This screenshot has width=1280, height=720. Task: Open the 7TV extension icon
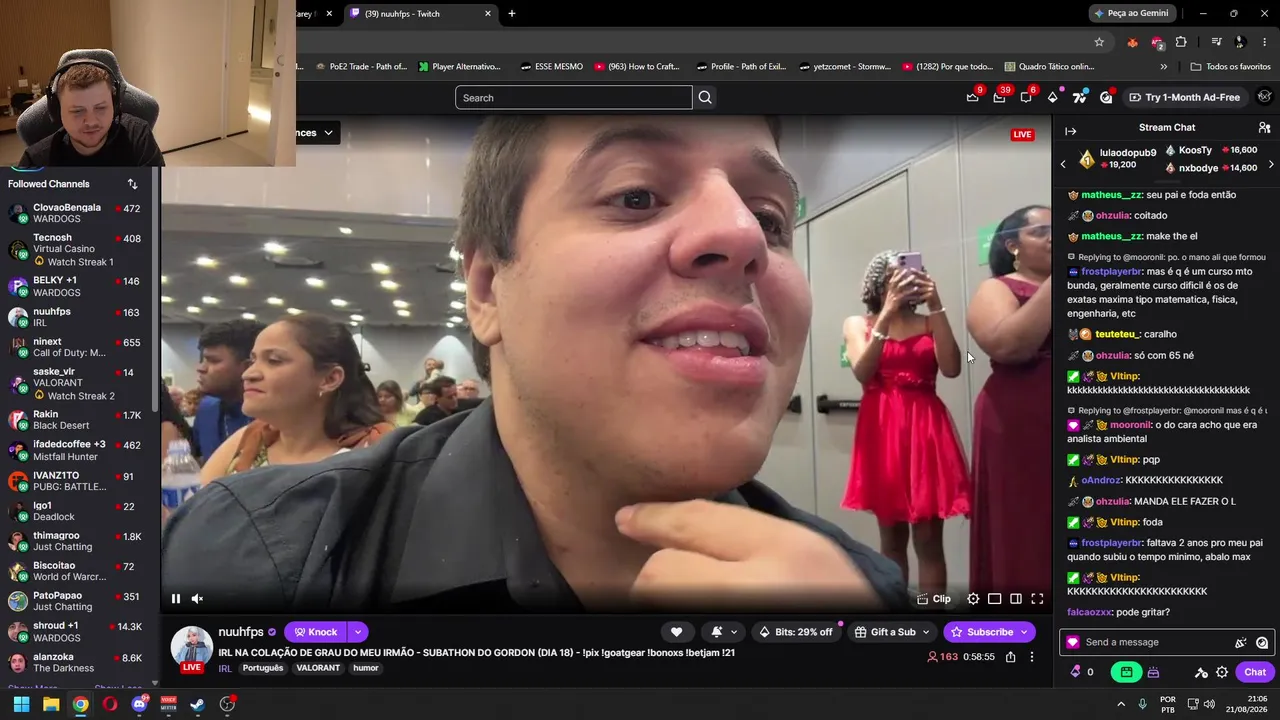[1079, 97]
